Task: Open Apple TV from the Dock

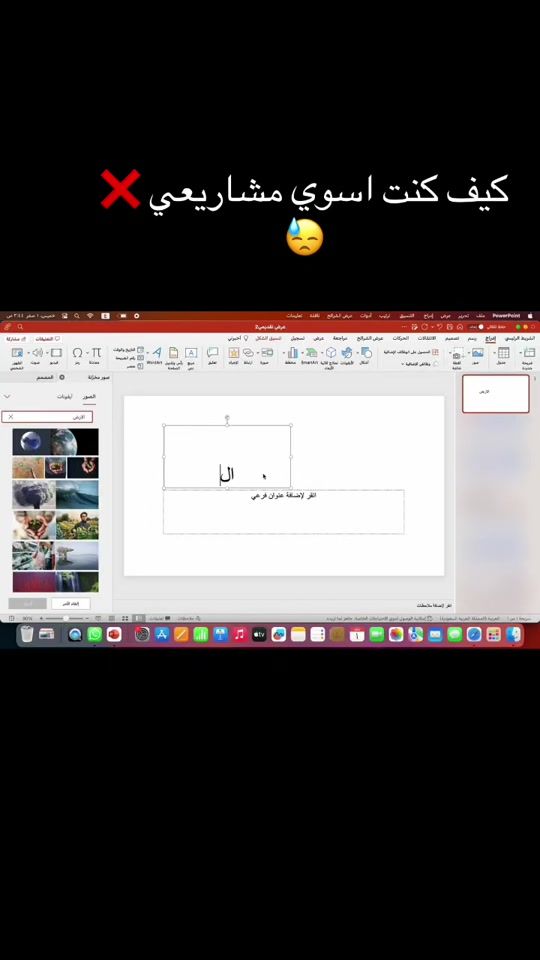Action: tap(259, 634)
